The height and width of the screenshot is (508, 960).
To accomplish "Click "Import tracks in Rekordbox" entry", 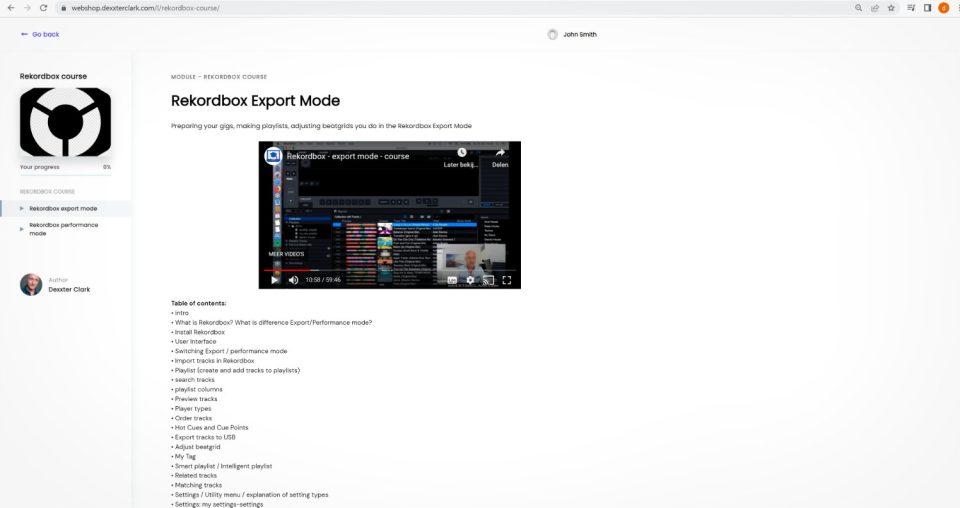I will pos(214,360).
